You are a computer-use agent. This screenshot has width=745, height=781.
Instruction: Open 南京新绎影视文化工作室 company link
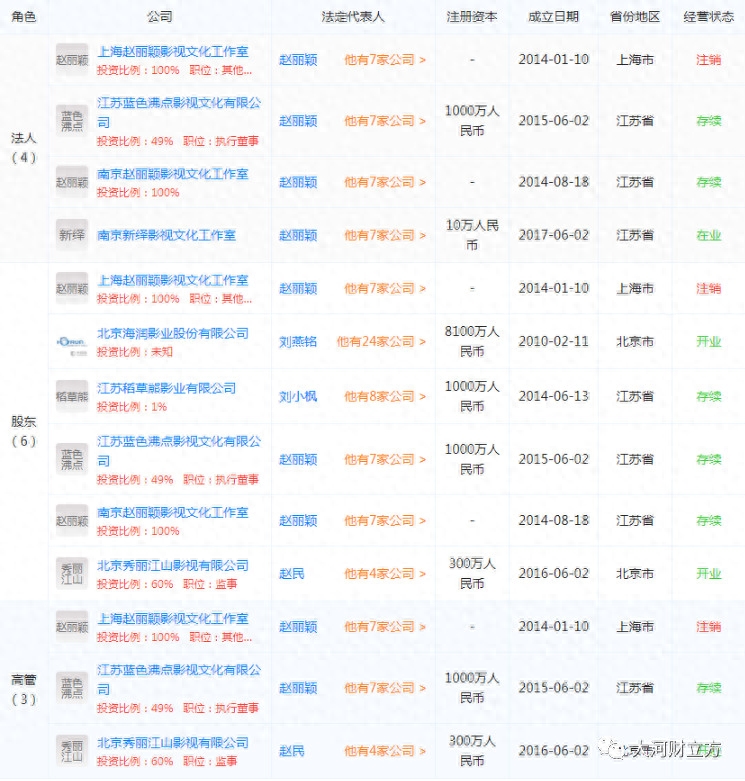166,236
